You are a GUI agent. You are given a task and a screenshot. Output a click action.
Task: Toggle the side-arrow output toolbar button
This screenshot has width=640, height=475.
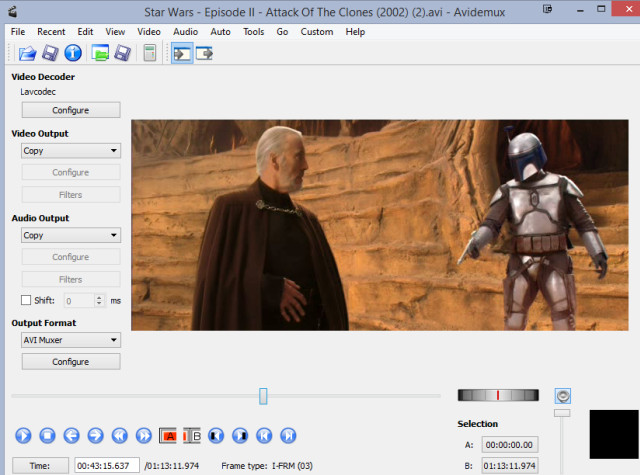[x=205, y=53]
